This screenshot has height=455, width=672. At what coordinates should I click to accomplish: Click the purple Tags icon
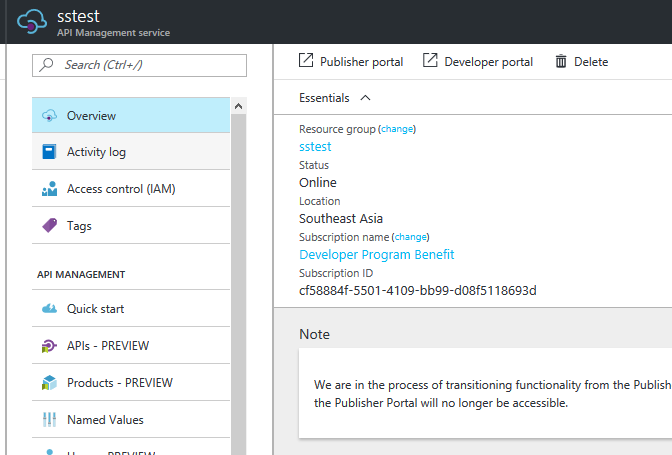pos(48,226)
